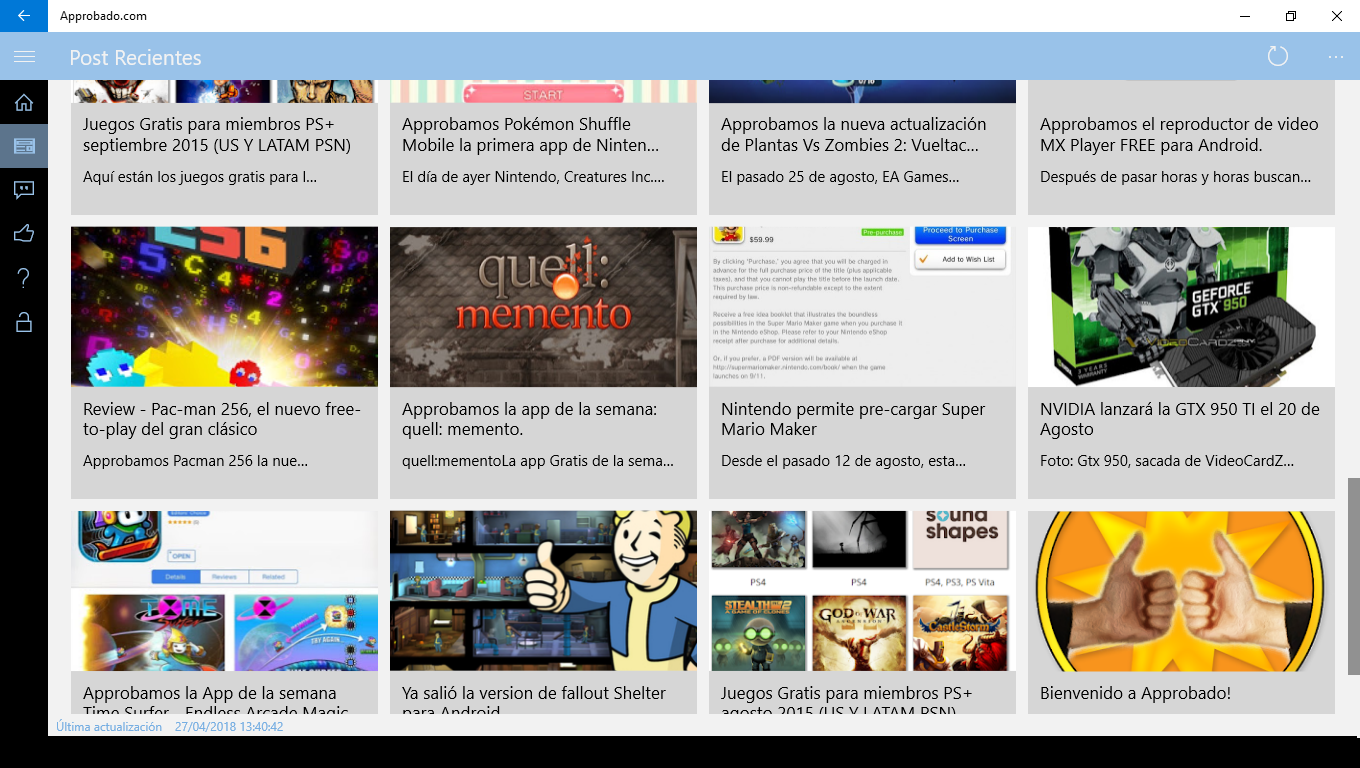Screen dimensions: 1360x768
Task: Open the Time Surfer app thumbnail
Action: (224, 591)
